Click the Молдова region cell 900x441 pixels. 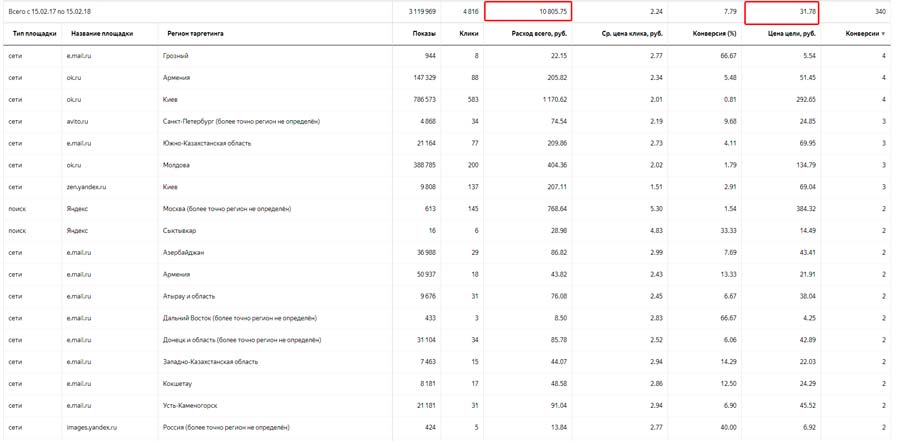(176, 164)
